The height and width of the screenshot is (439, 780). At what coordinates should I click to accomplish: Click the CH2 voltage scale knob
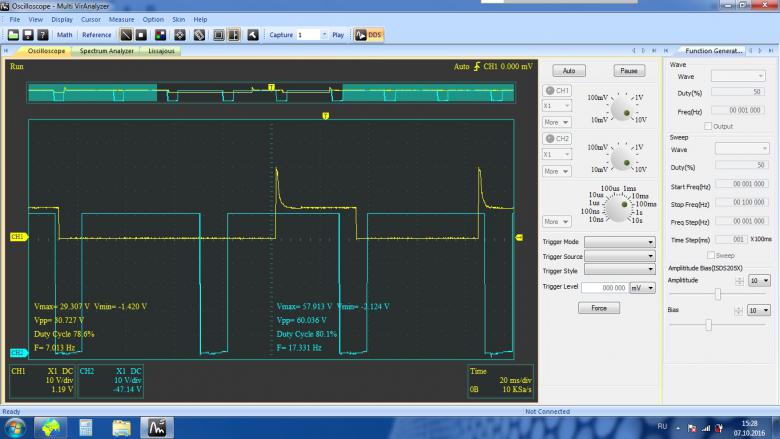[622, 159]
